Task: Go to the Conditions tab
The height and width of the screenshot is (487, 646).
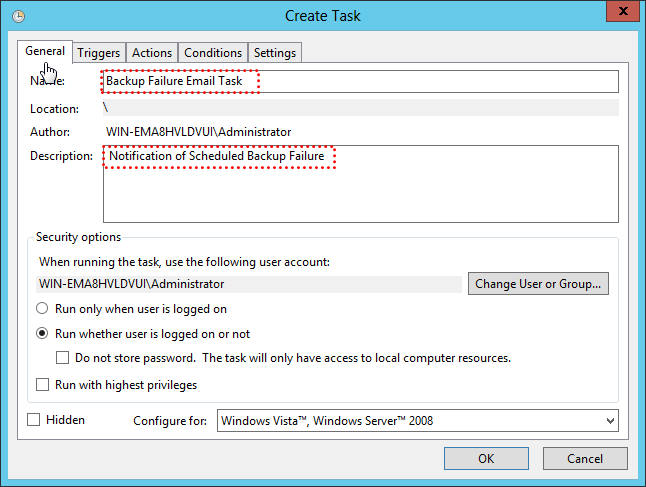Action: click(x=213, y=53)
